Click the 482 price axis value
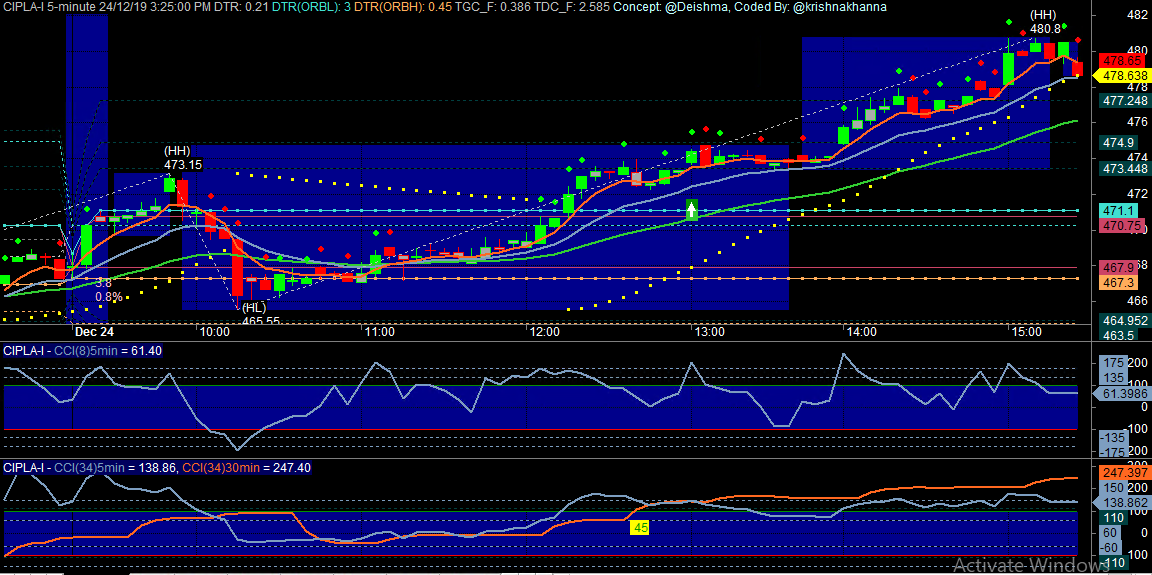The width and height of the screenshot is (1152, 575). (x=1138, y=15)
